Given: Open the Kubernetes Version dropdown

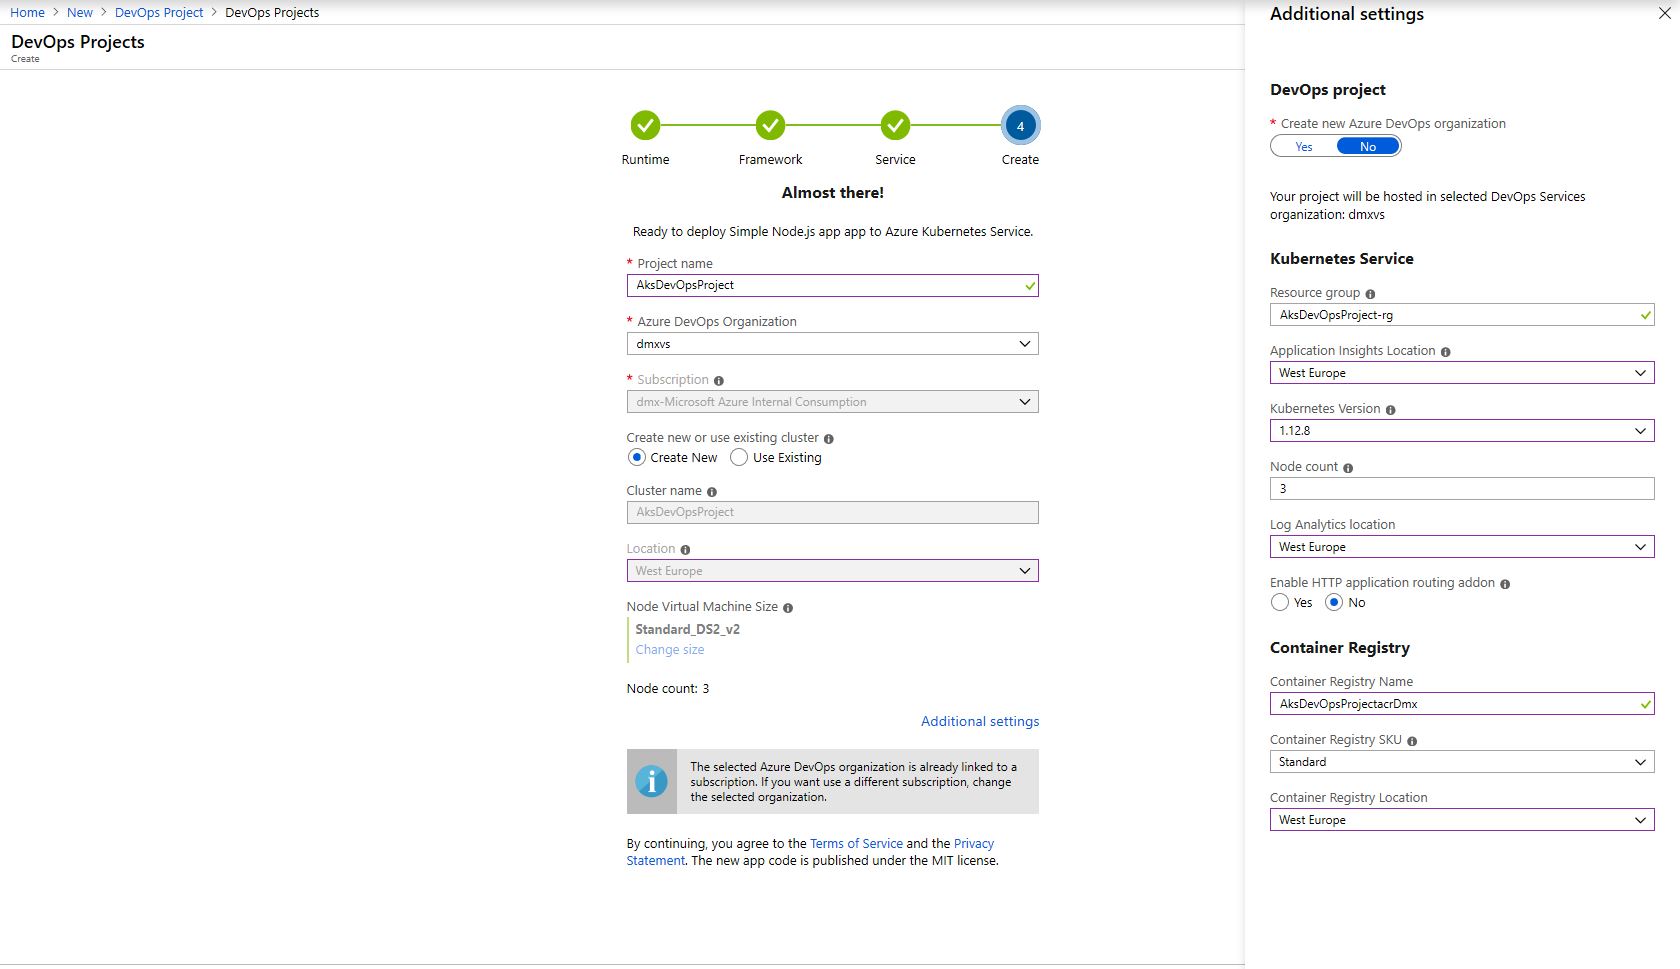Looking at the screenshot, I should tap(1462, 431).
